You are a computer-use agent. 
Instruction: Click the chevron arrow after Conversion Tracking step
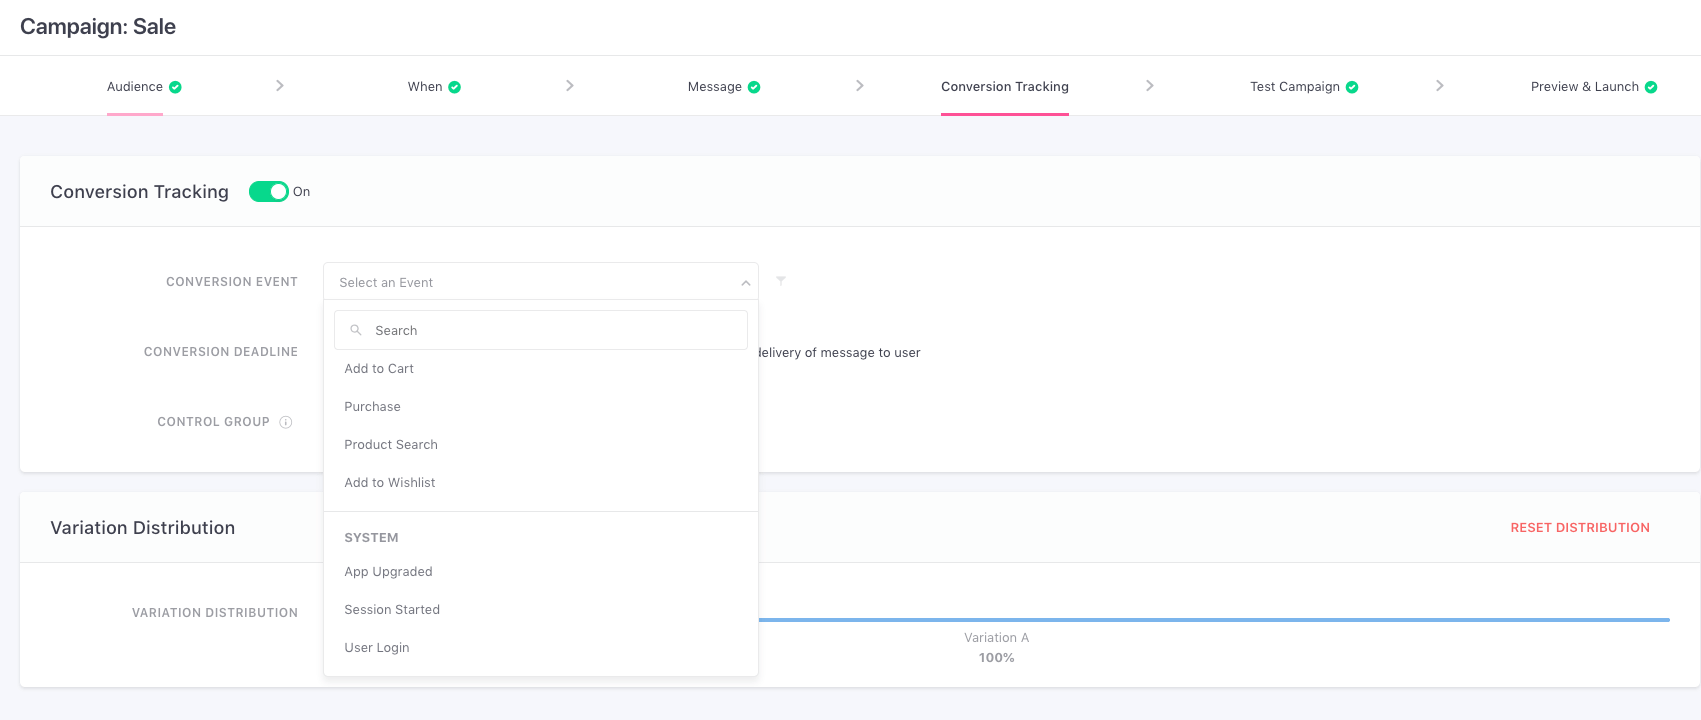click(x=1150, y=86)
